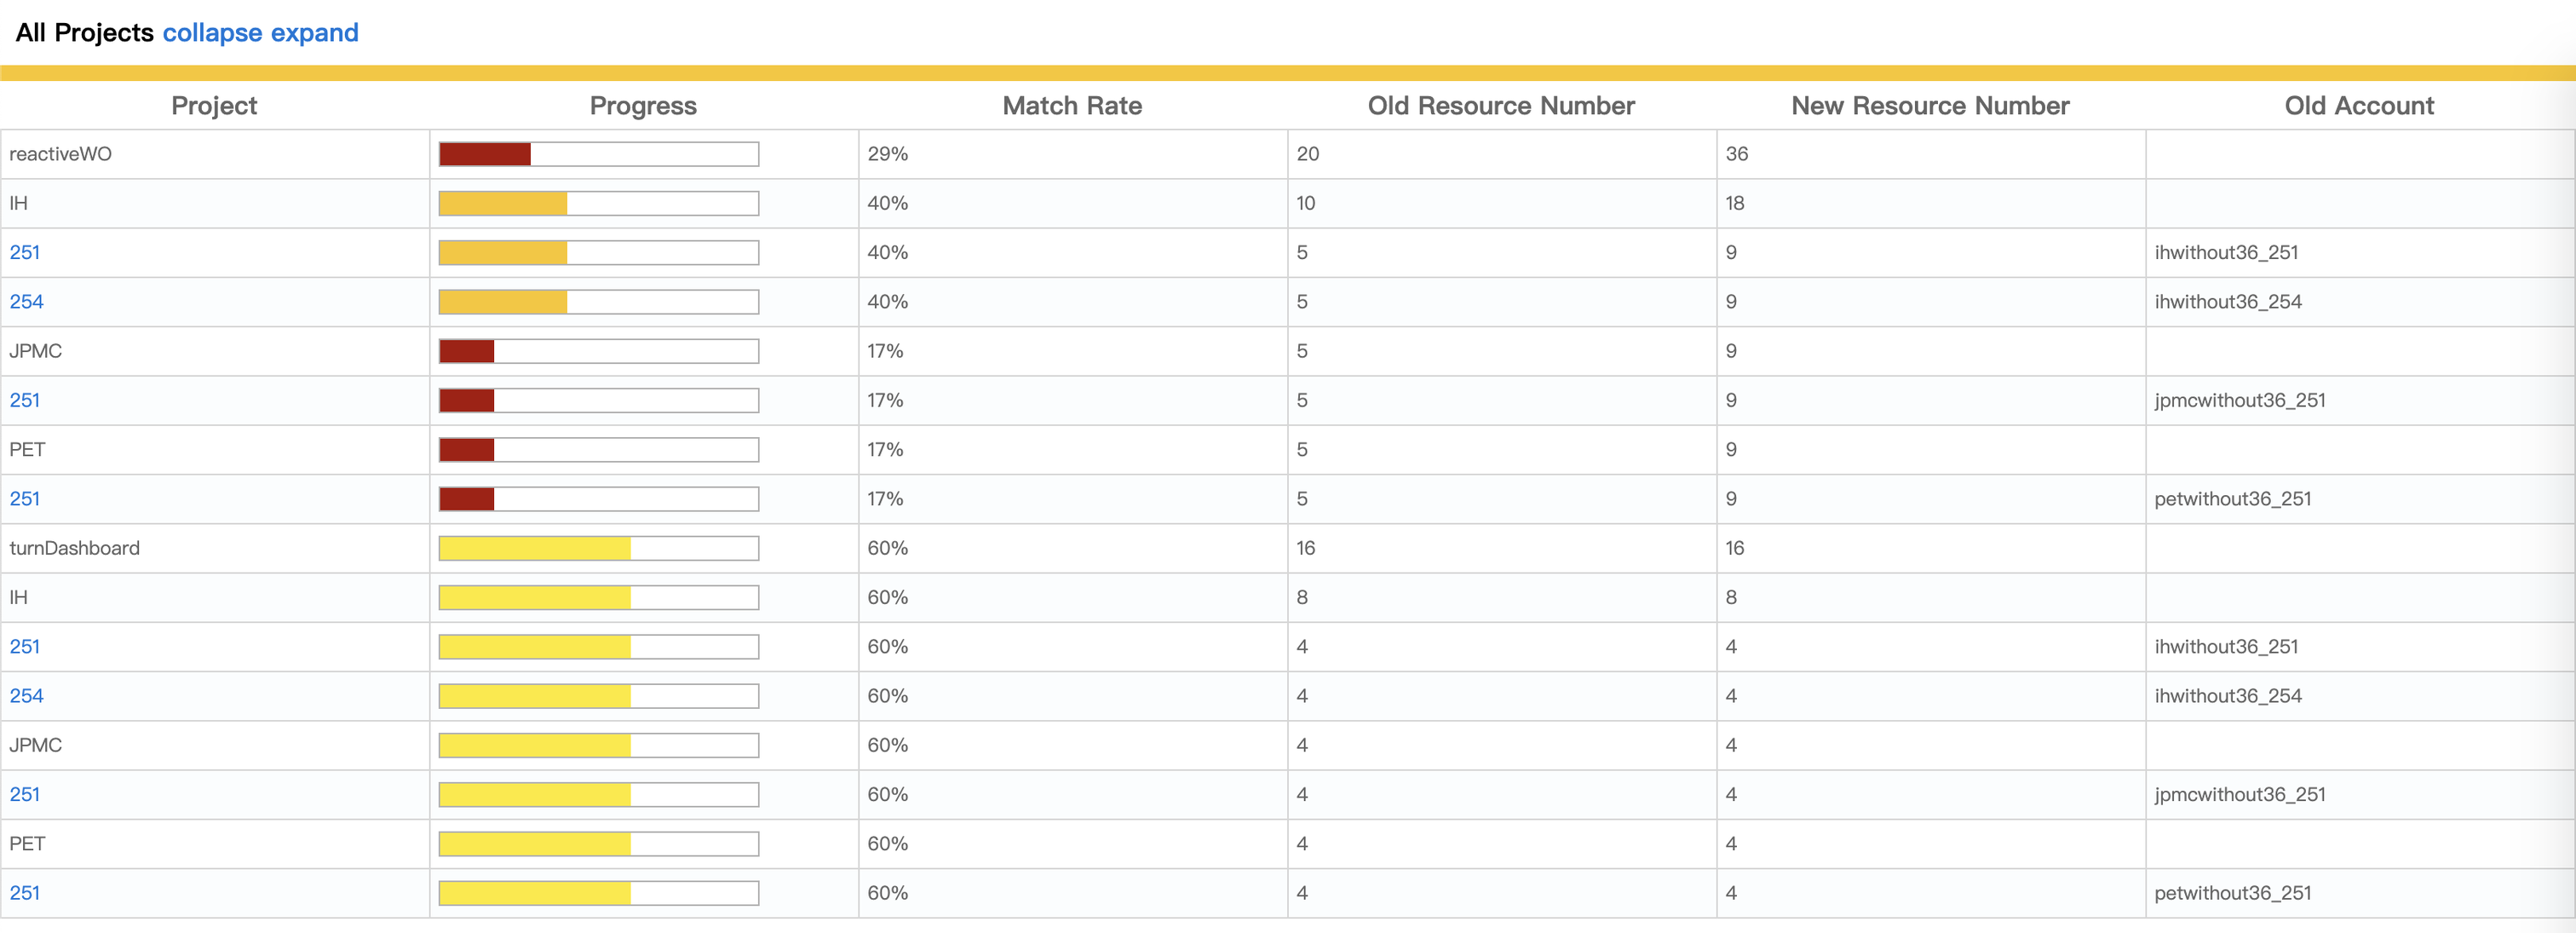Click the All Projects heading
The image size is (2576, 933).
(x=85, y=33)
